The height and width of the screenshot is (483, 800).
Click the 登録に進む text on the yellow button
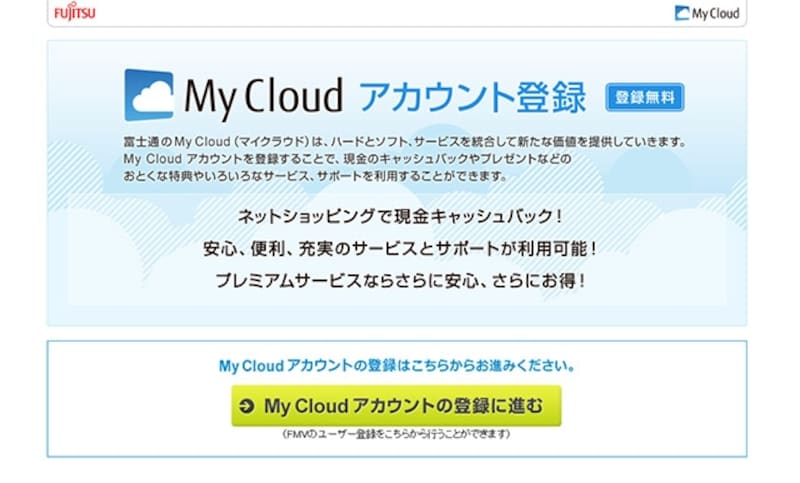(491, 407)
